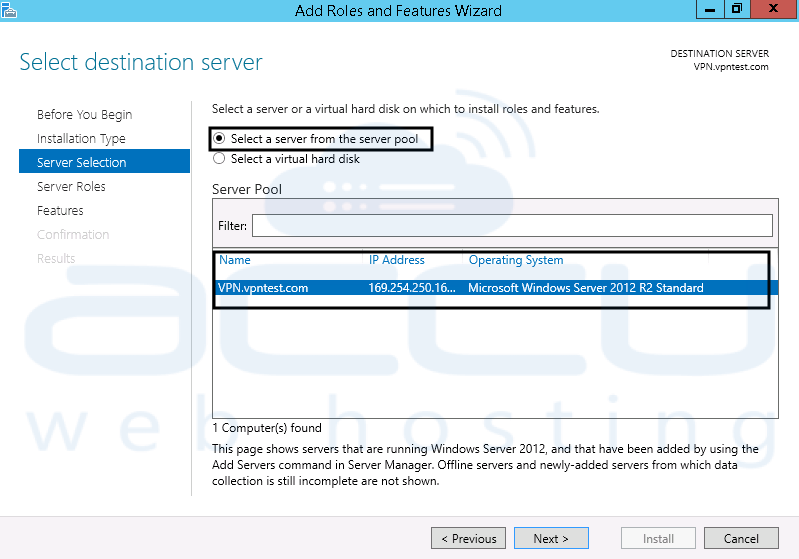Sort by Operating System column header
The height and width of the screenshot is (559, 799).
pyautogui.click(x=516, y=260)
